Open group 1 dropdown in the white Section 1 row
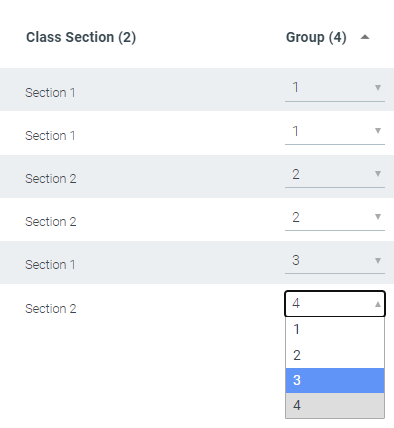Image resolution: width=394 pixels, height=428 pixels. (335, 131)
